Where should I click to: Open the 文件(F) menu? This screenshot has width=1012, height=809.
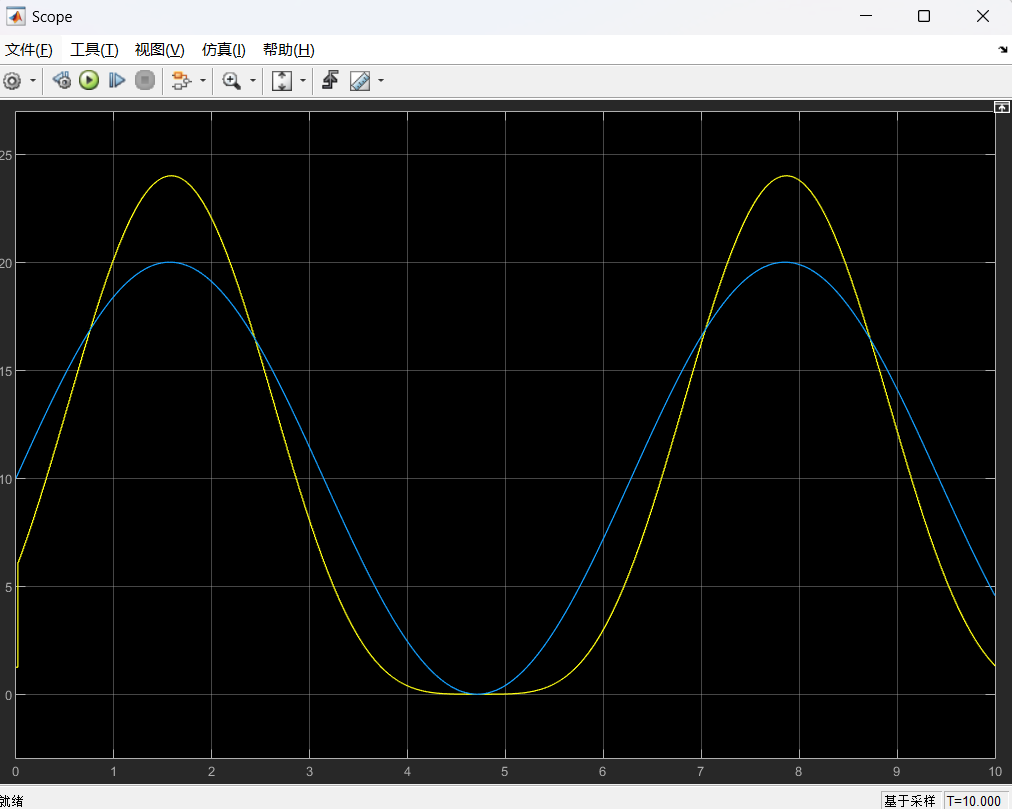[29, 50]
